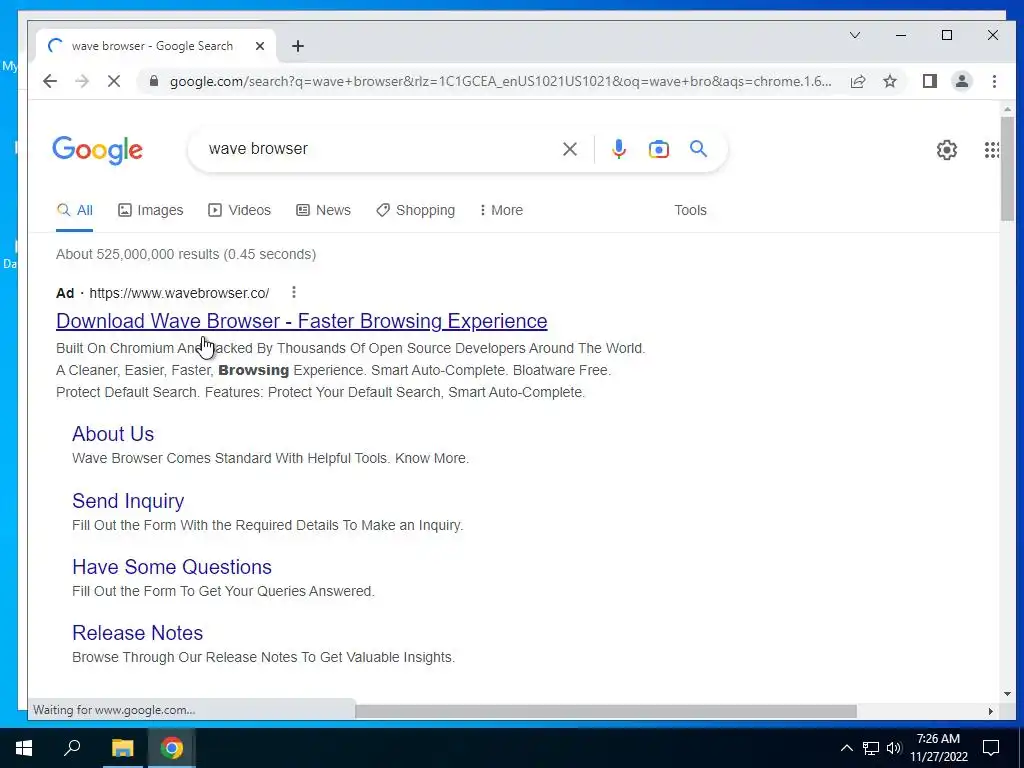Stop loading the page with the X button
The height and width of the screenshot is (768, 1024).
point(114,81)
